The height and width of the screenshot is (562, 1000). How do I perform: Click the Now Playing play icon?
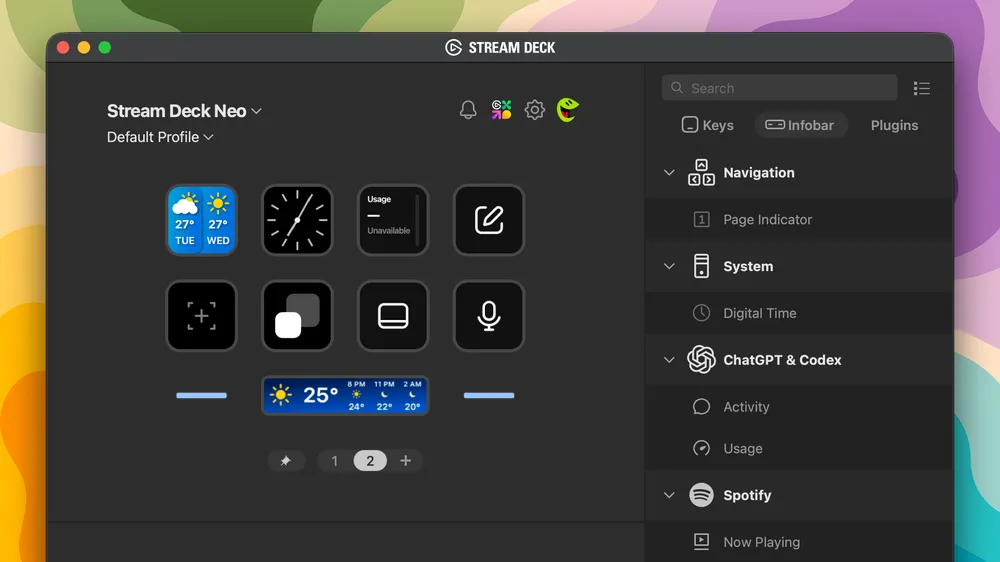pos(701,542)
